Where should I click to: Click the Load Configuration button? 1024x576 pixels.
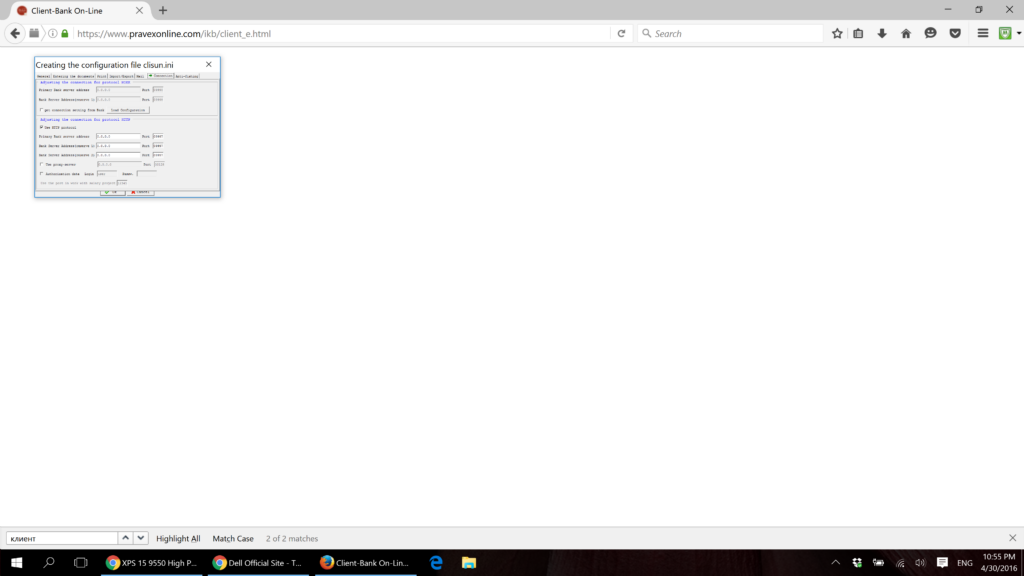128,110
